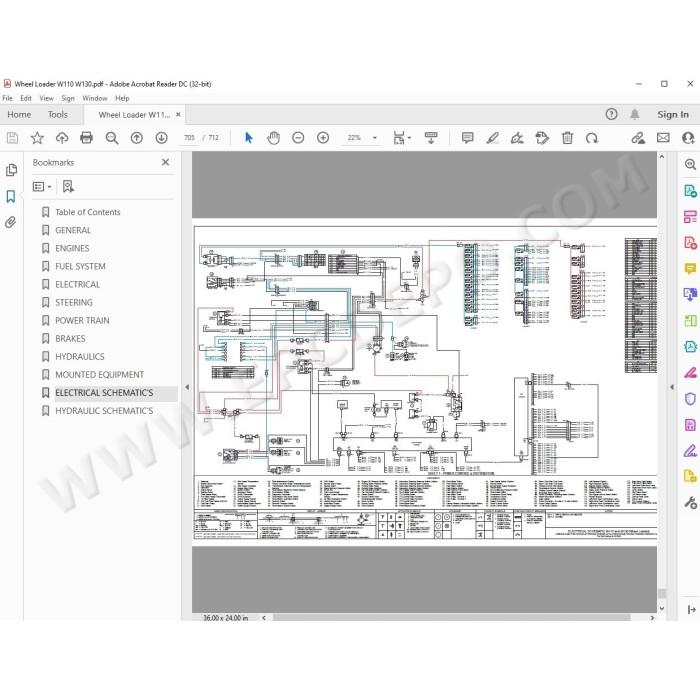Click the horizontal scrollbar at bottom
The height and width of the screenshot is (700, 700).
coord(451,617)
